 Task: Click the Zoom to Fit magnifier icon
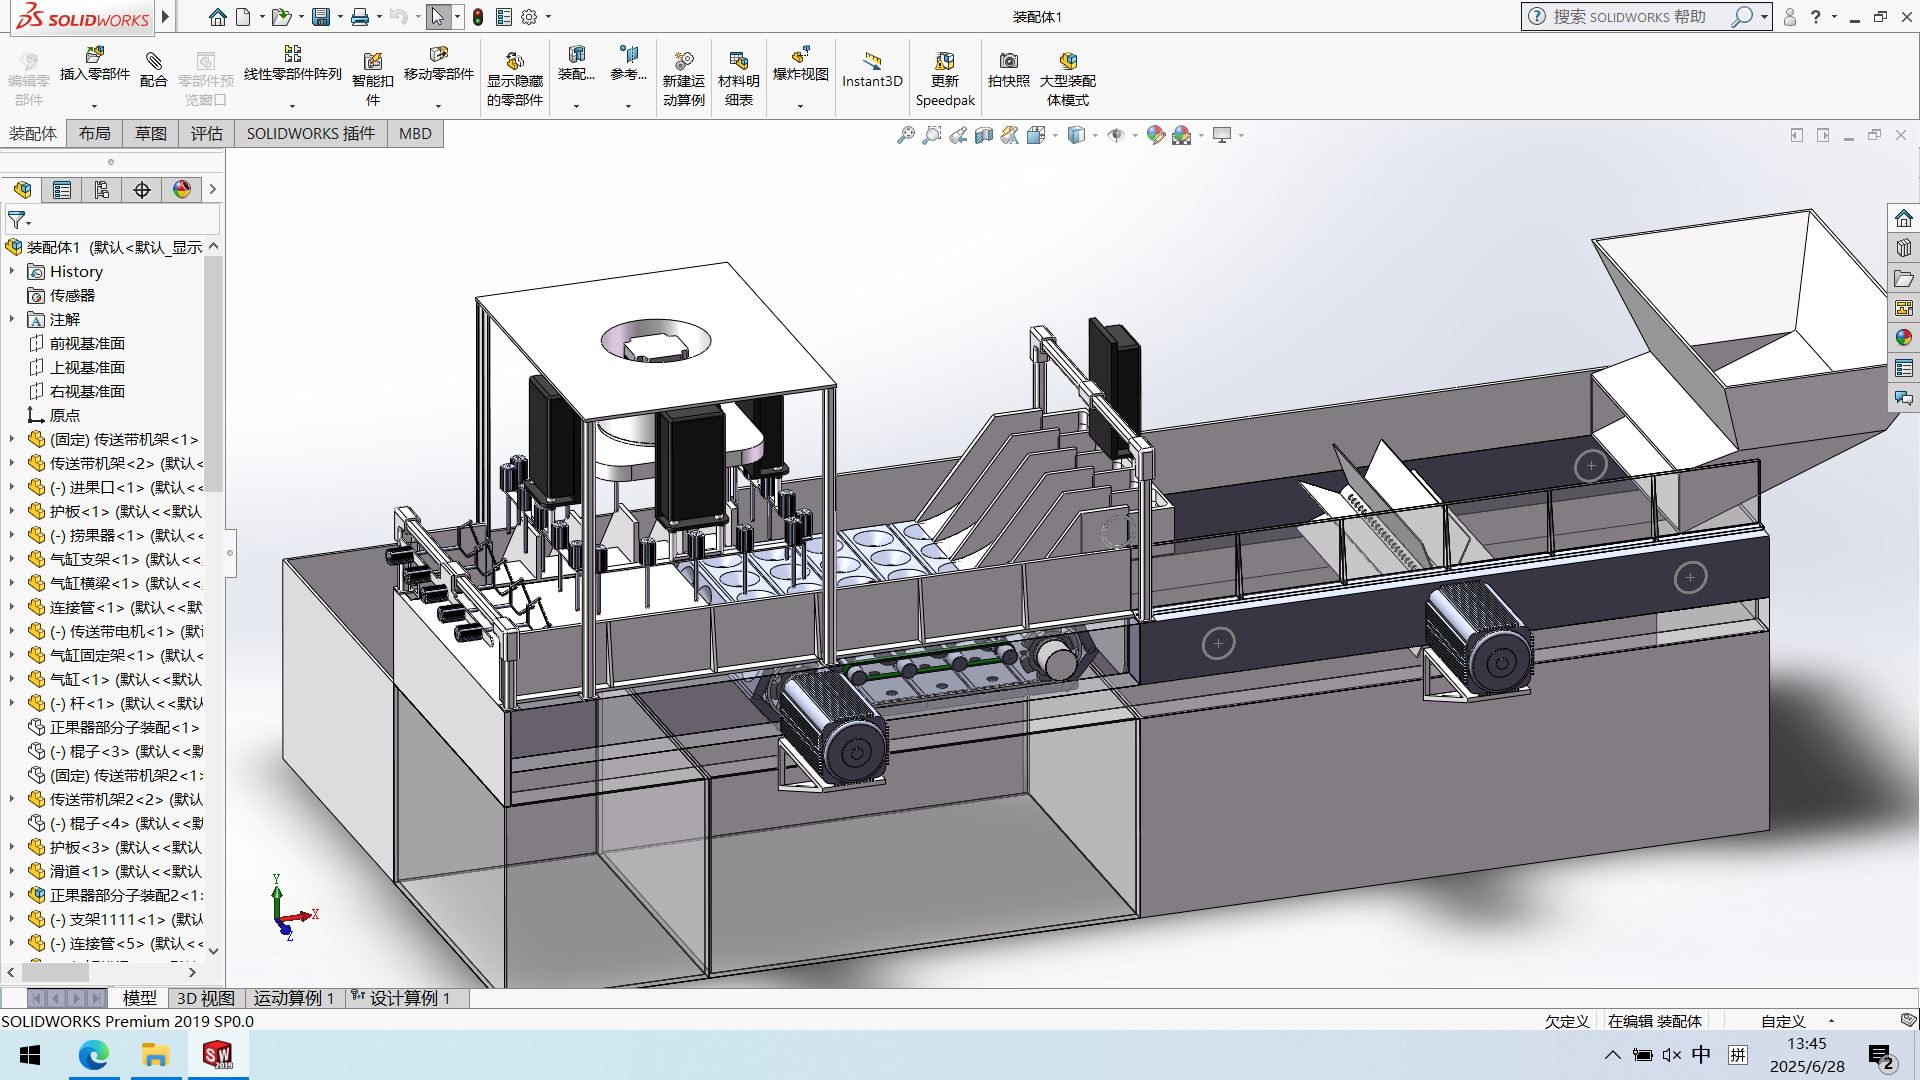905,135
